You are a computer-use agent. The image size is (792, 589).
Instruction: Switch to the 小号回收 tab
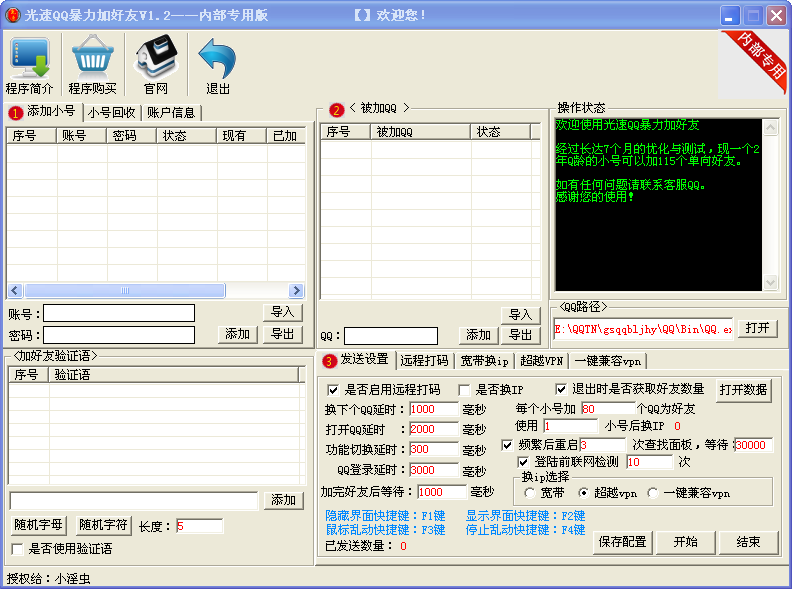pyautogui.click(x=111, y=112)
